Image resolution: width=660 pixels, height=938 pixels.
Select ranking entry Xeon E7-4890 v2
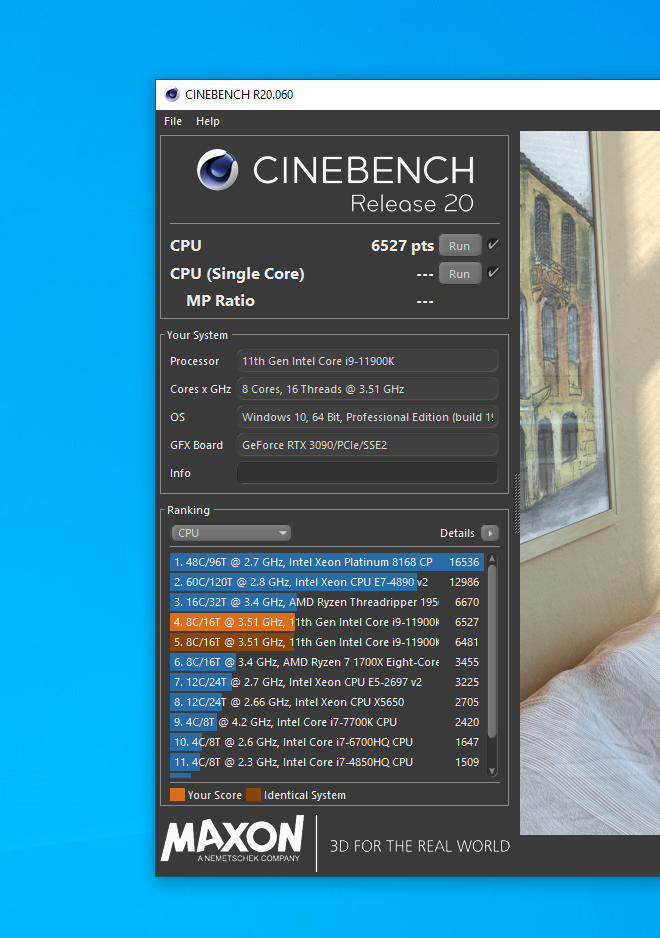coord(327,582)
